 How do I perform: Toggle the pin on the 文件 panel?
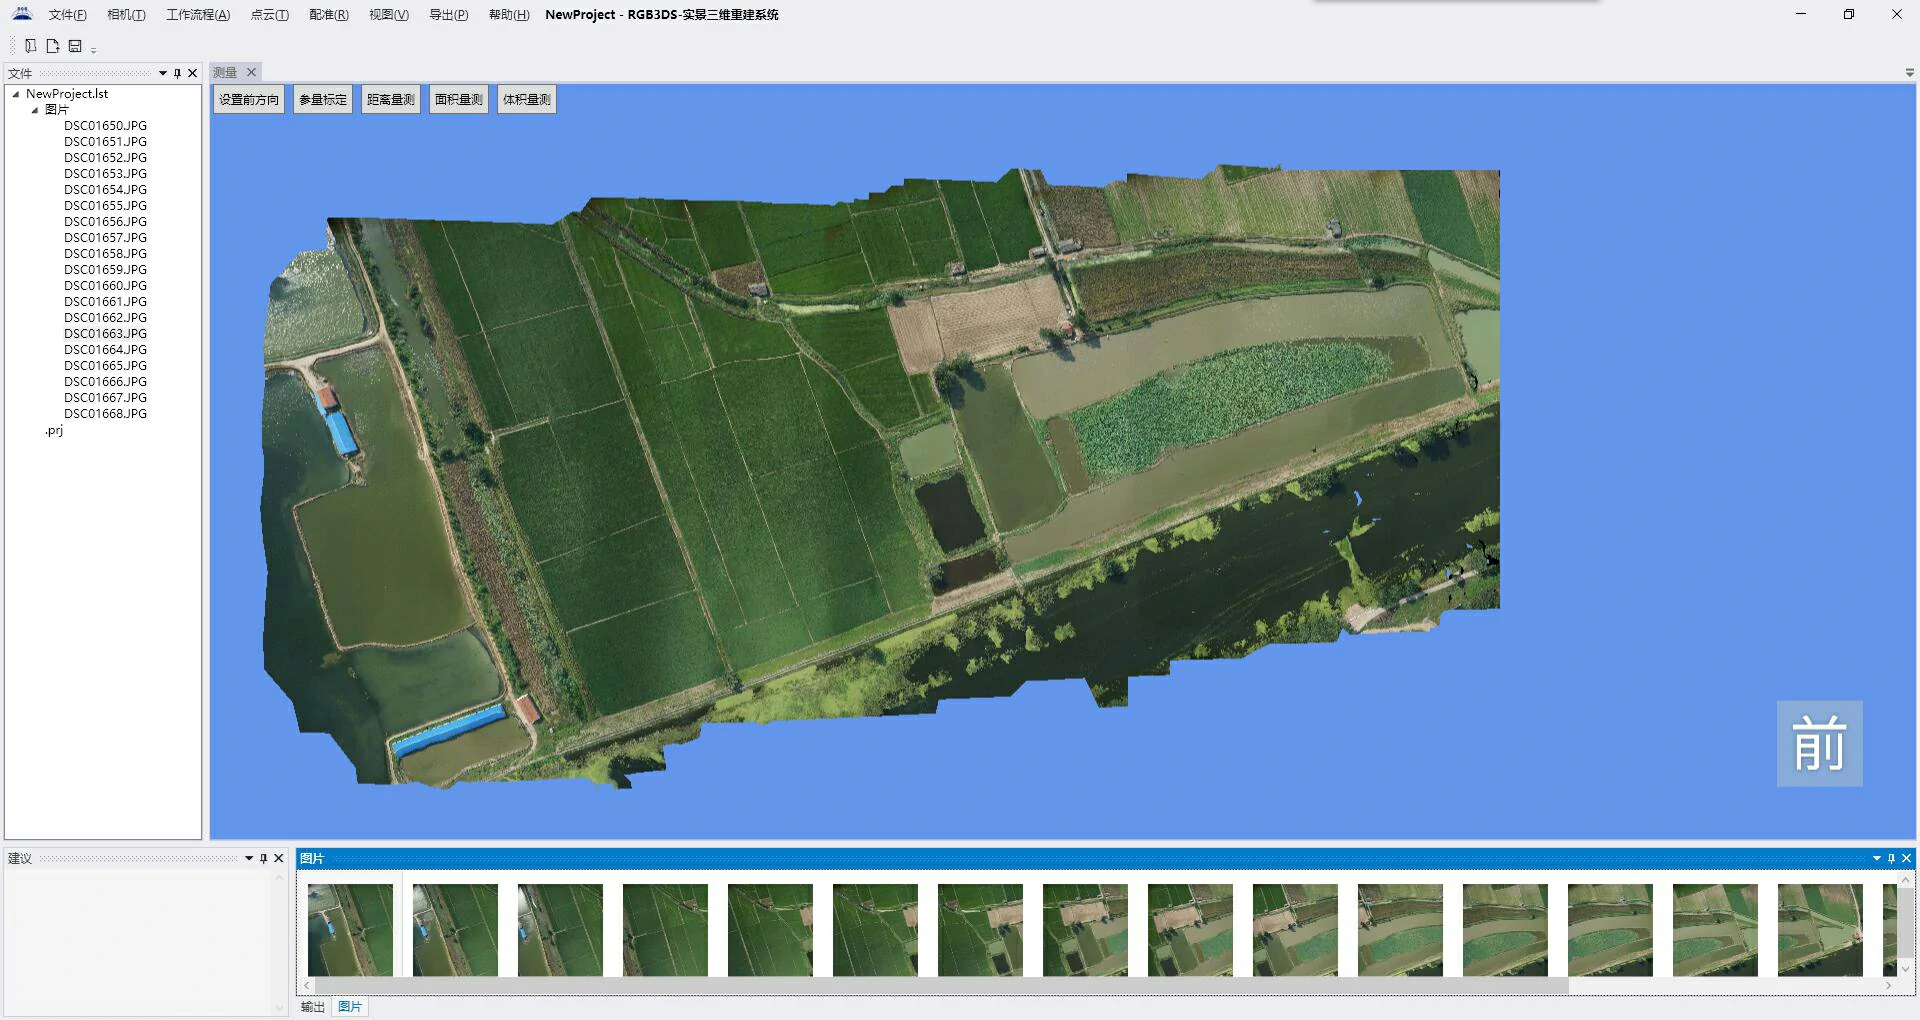point(178,73)
